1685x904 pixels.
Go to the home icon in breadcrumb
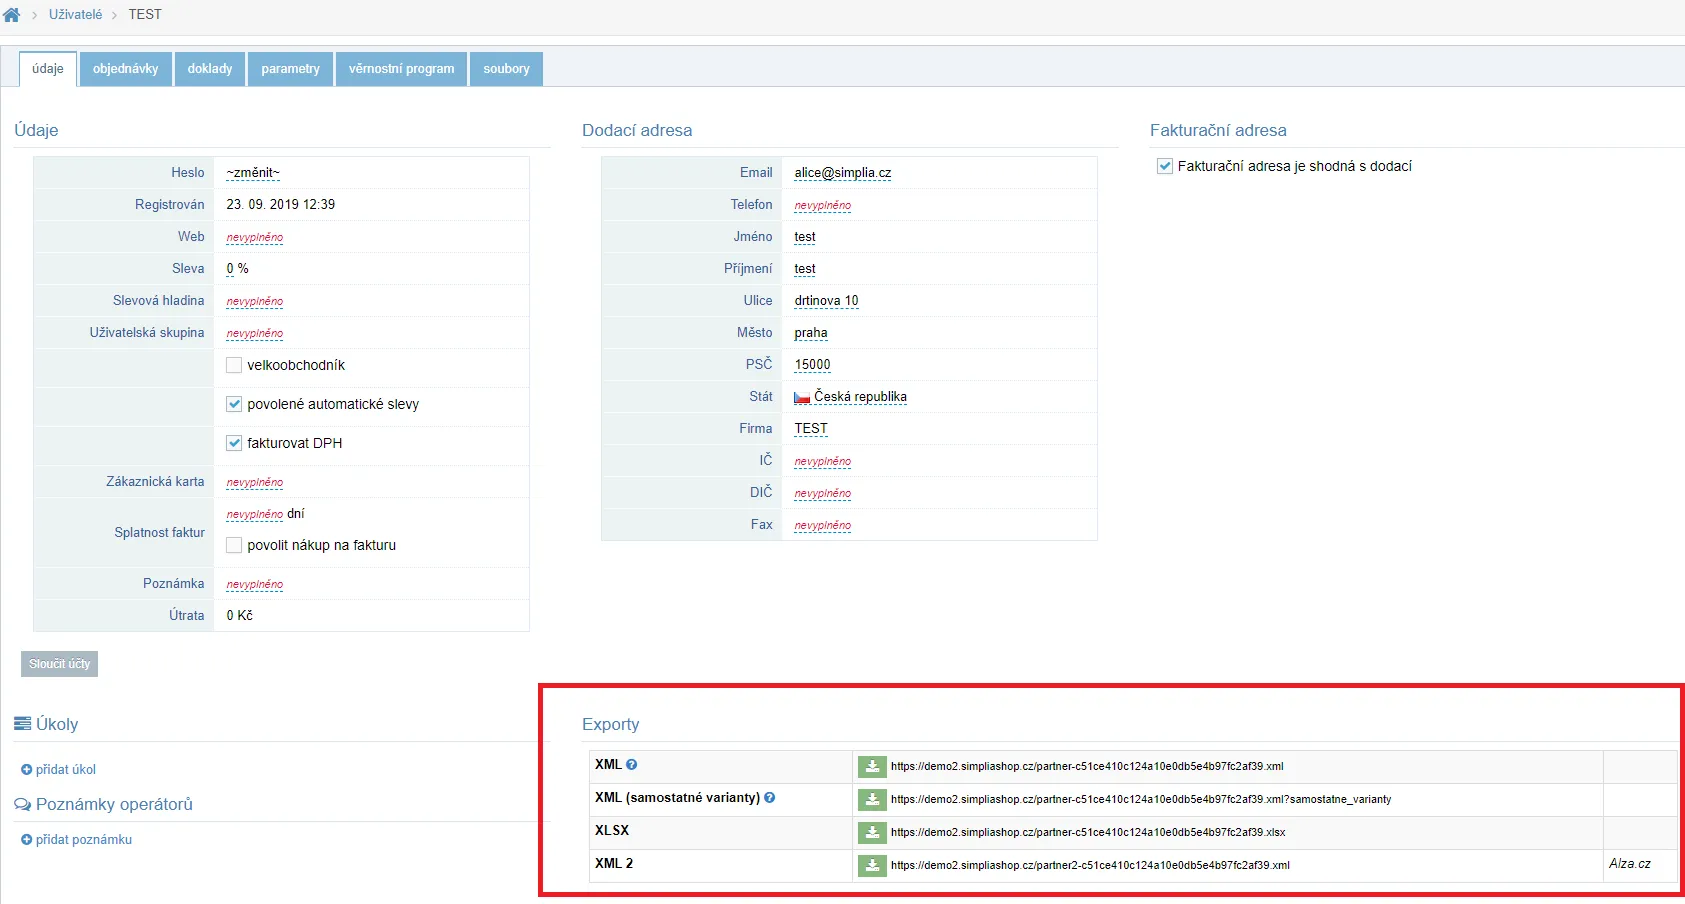point(12,15)
